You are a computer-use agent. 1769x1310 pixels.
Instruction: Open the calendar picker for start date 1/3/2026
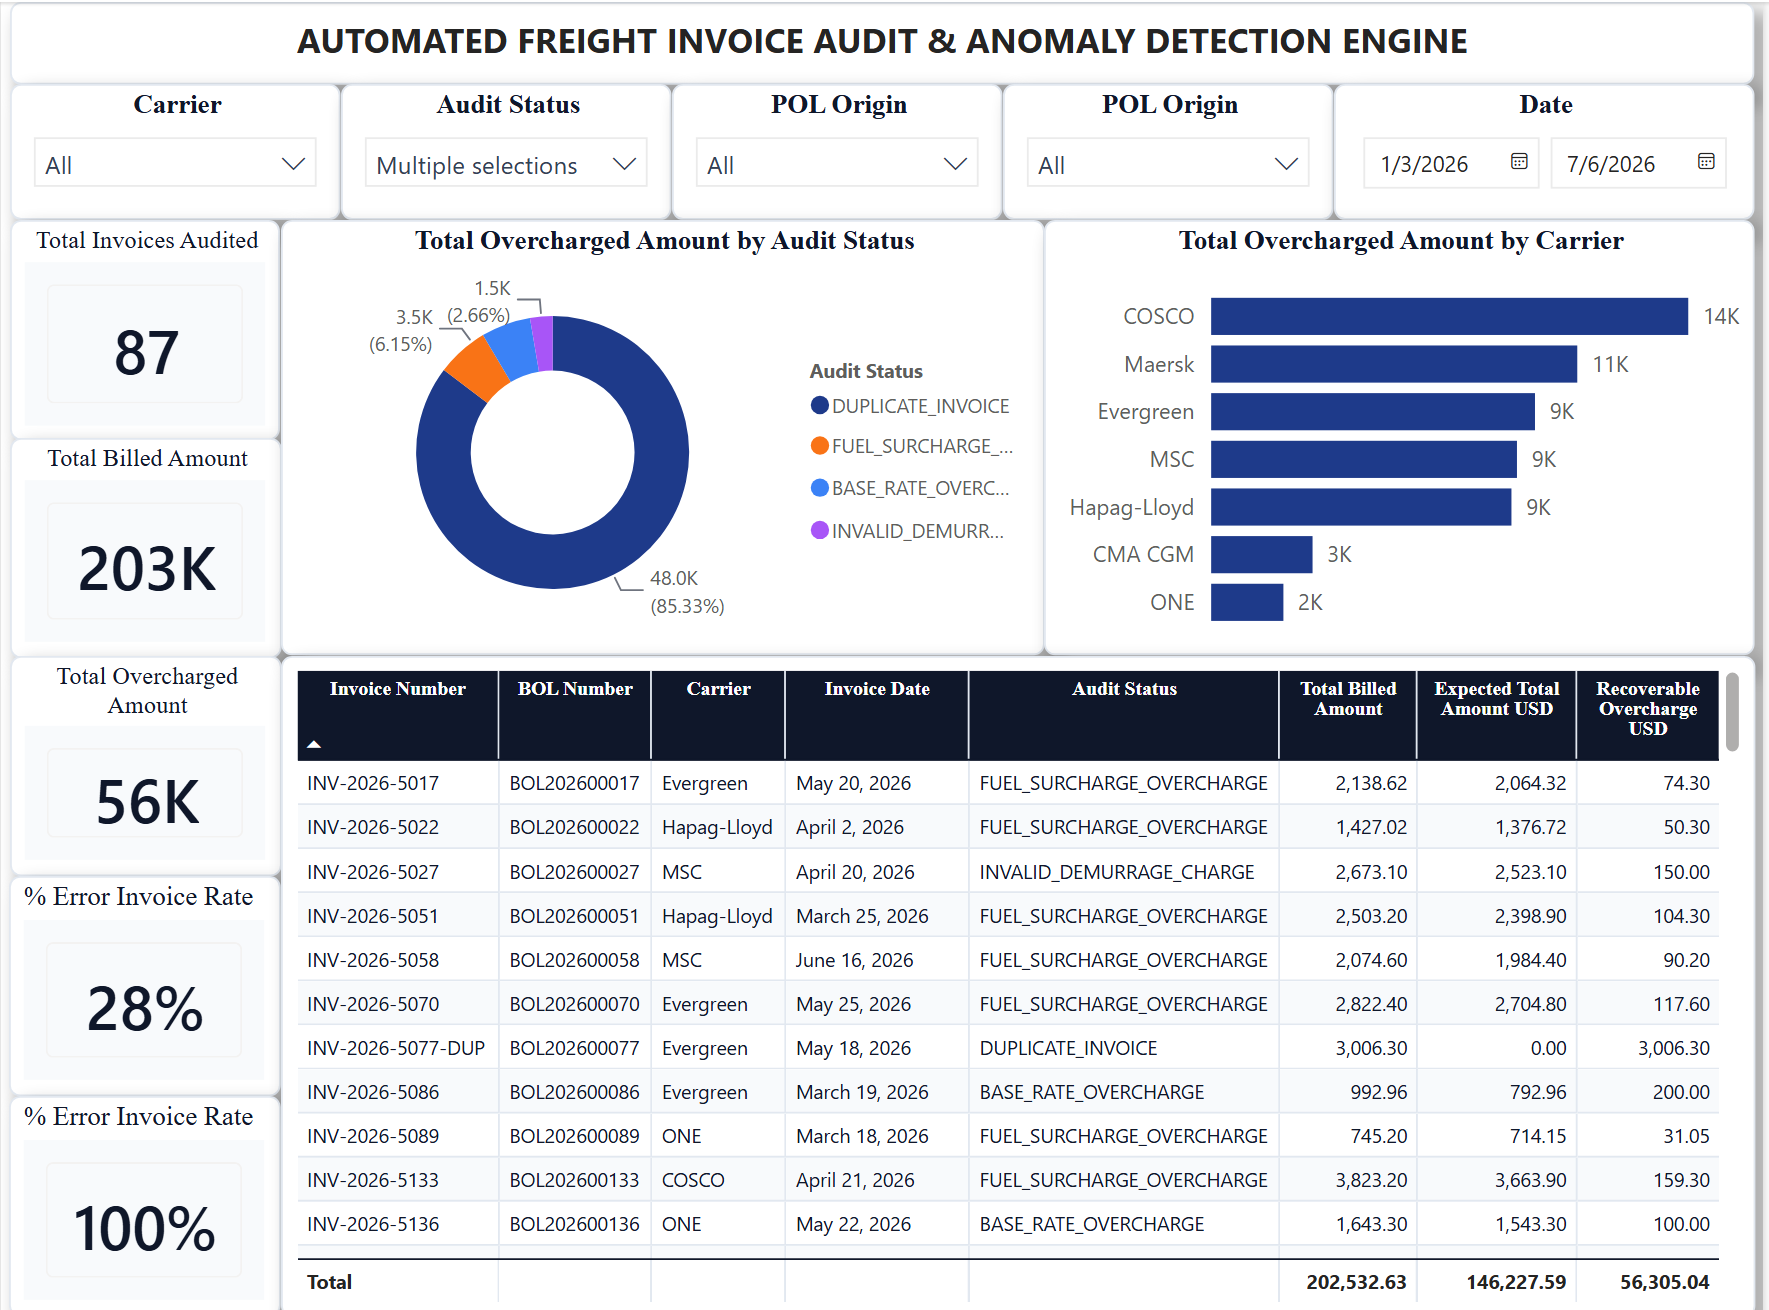(1519, 162)
